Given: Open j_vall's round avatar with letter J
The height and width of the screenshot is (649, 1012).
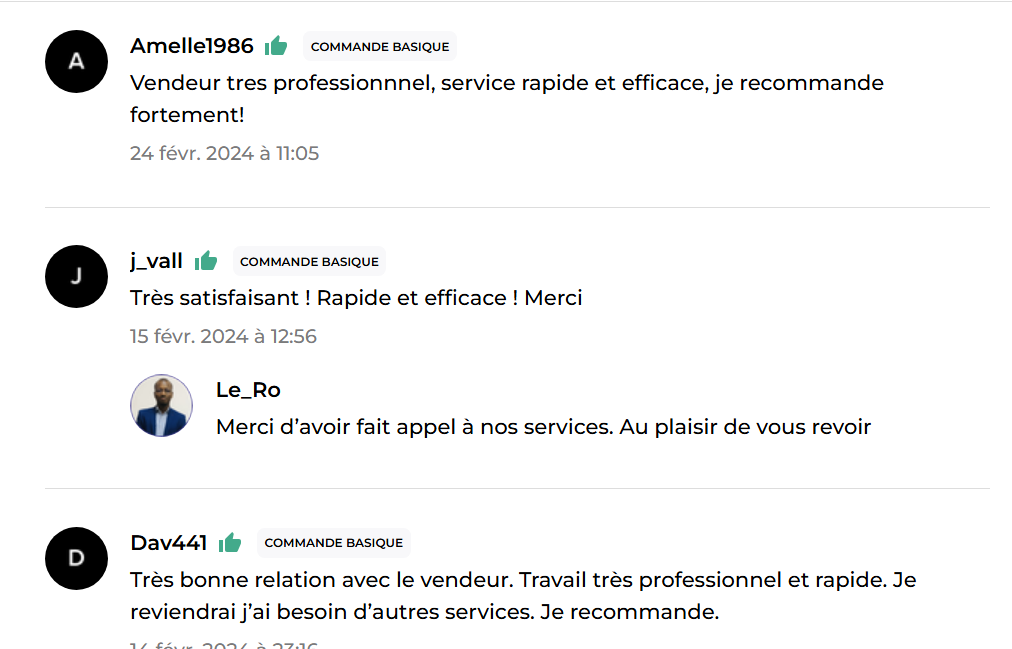Looking at the screenshot, I should click(x=76, y=276).
